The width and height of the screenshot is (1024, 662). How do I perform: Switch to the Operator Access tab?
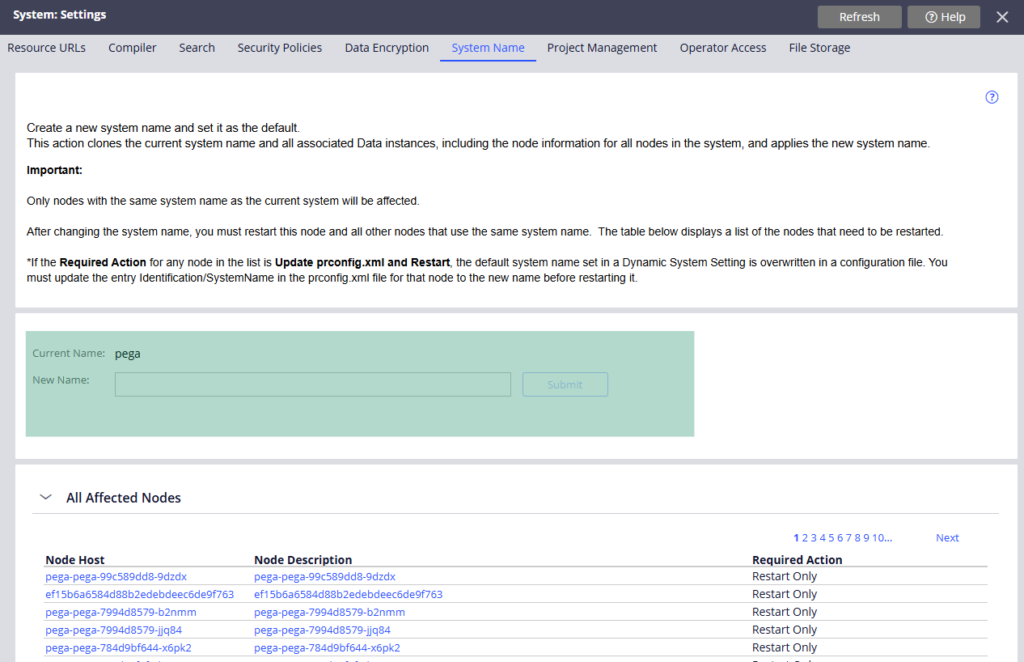coord(723,48)
